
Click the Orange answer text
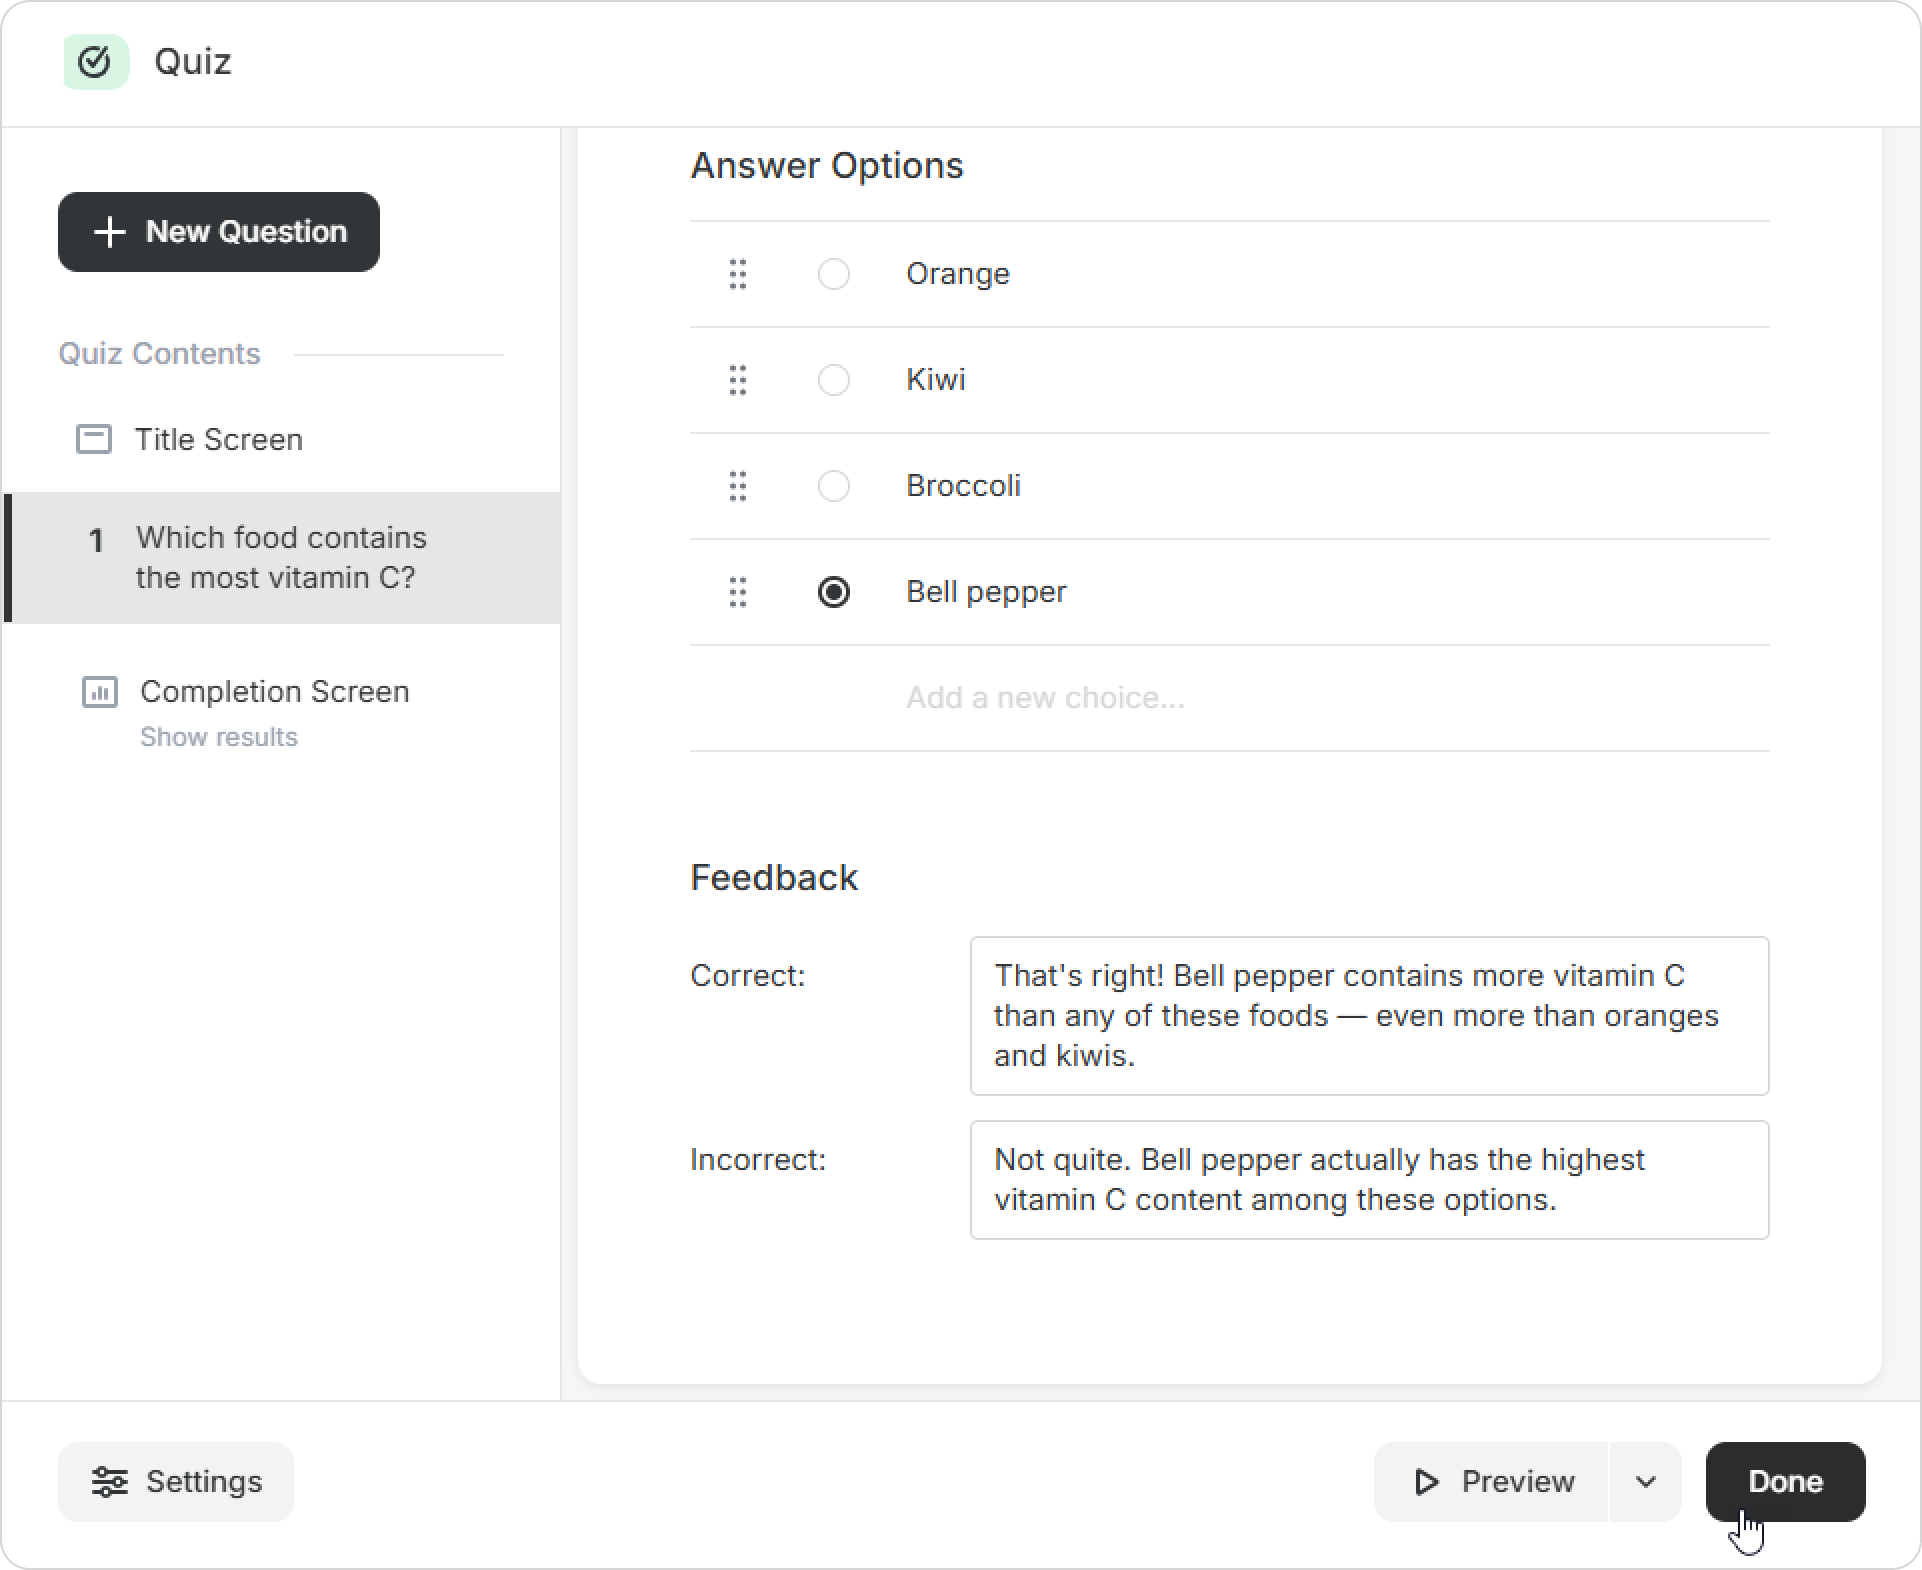tap(958, 274)
